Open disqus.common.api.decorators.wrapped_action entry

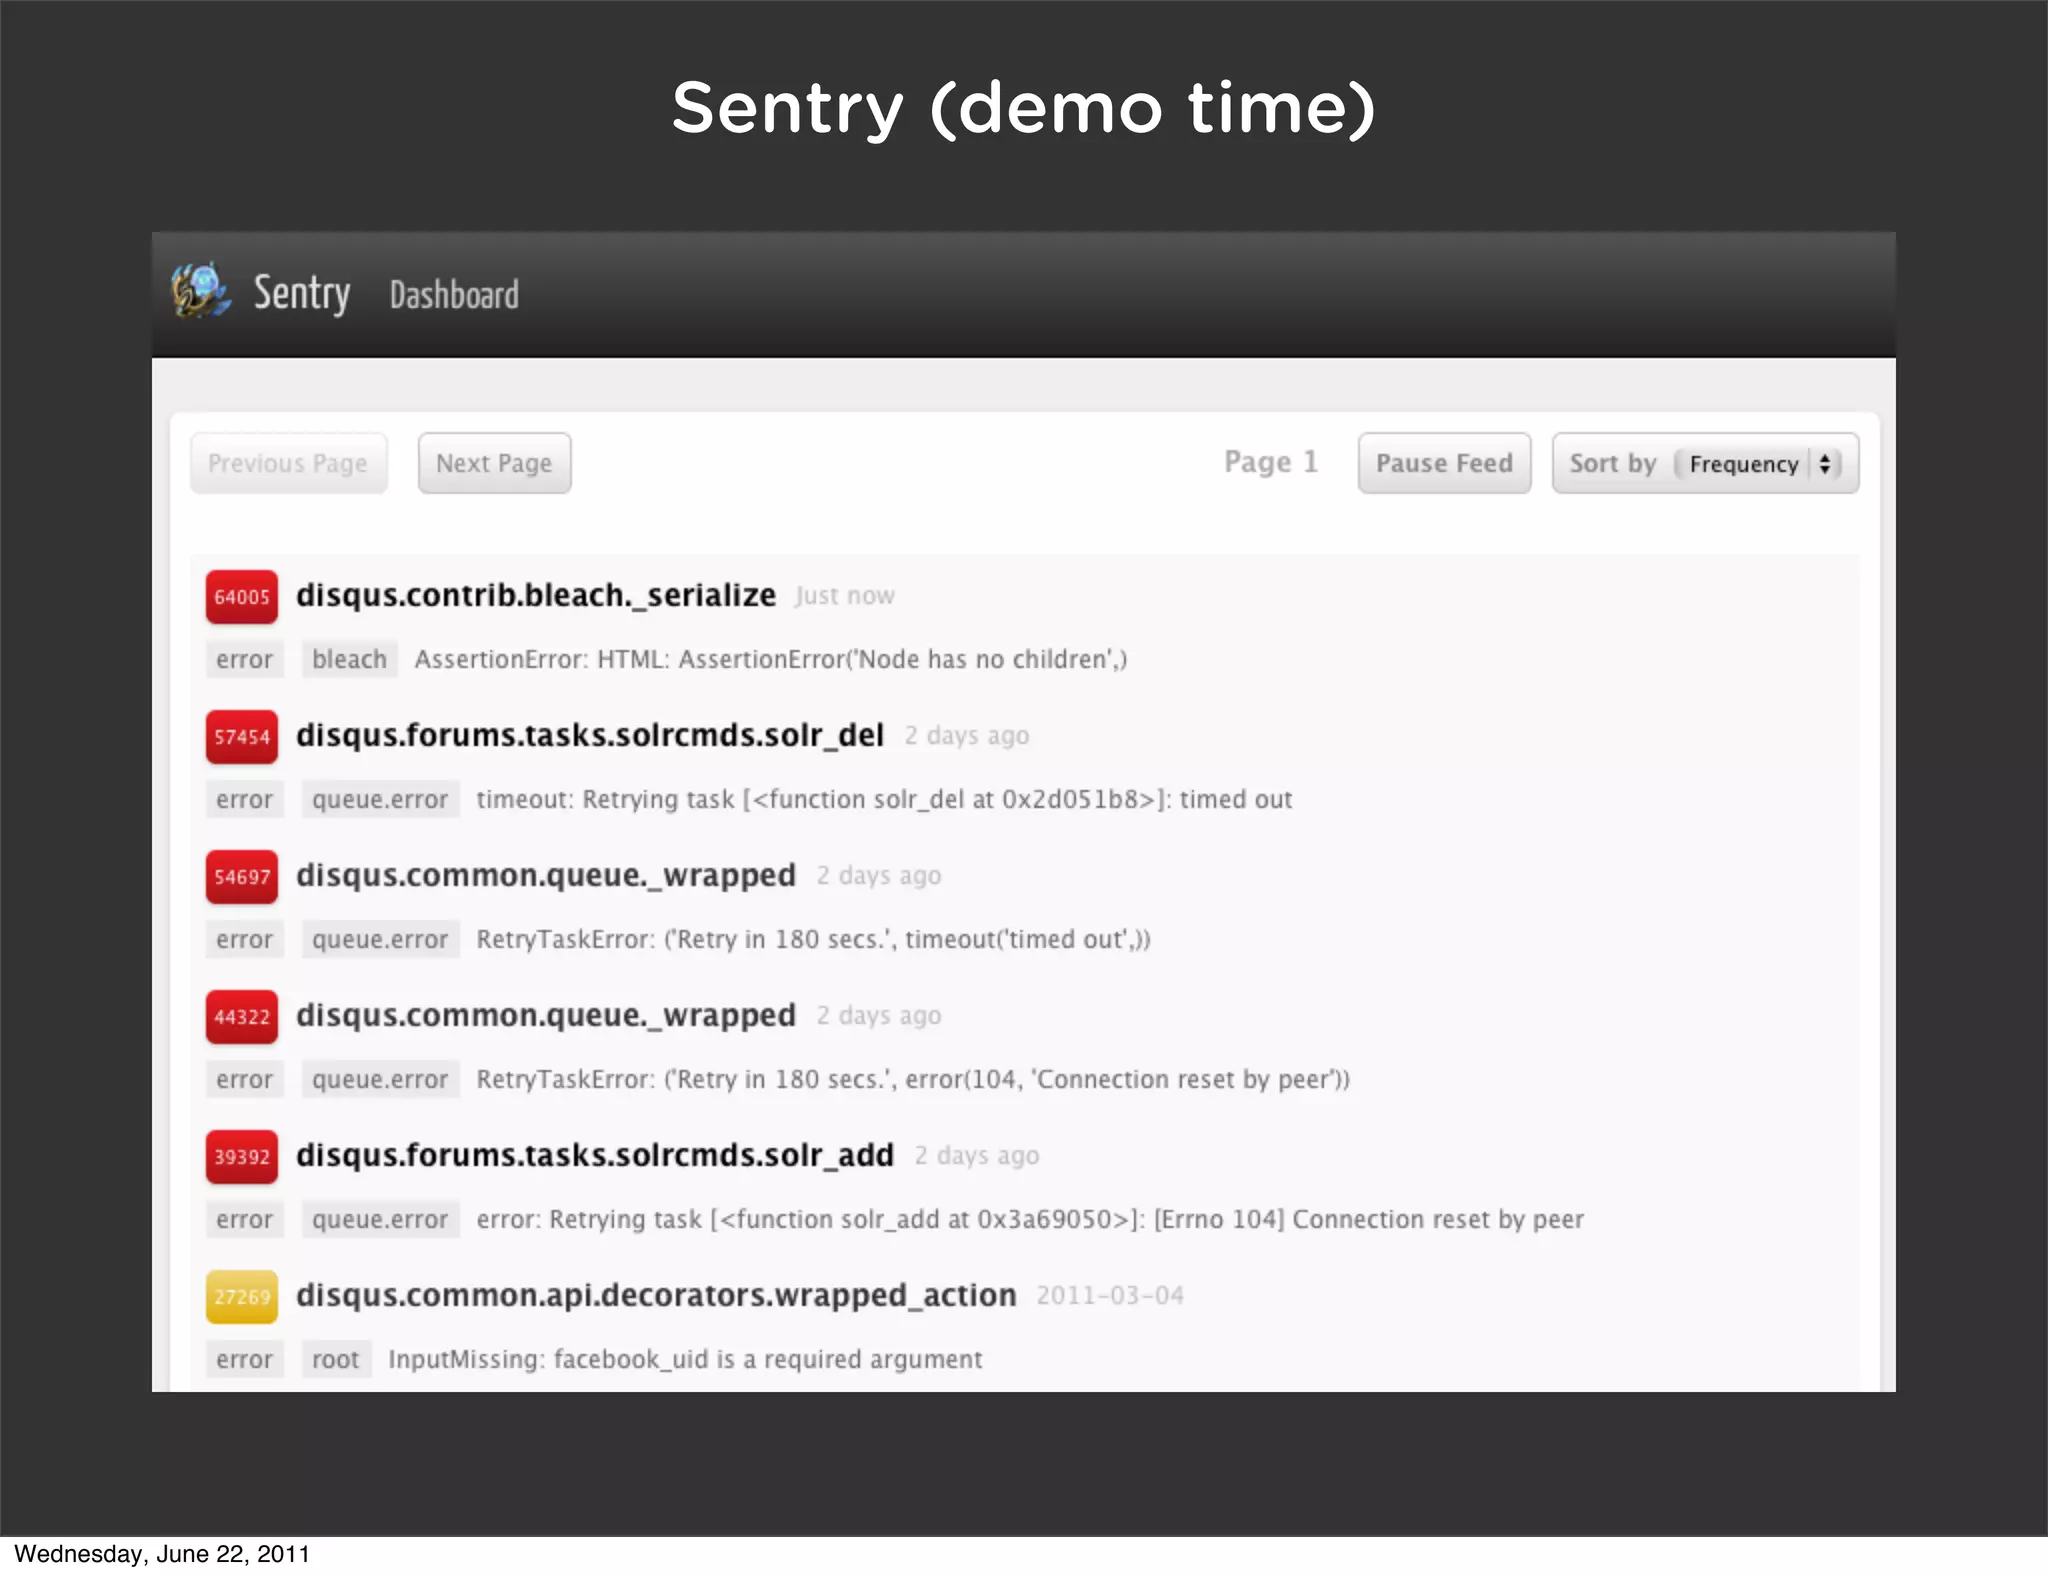(x=656, y=1295)
